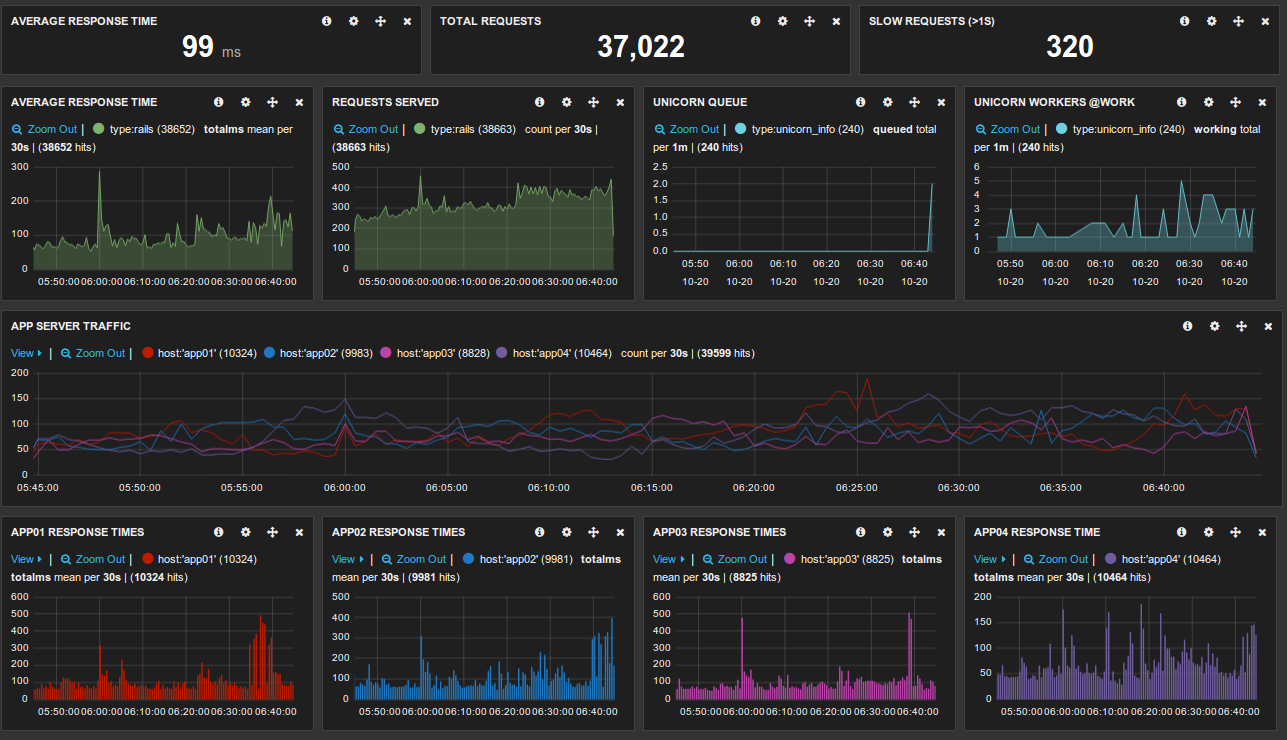The image size is (1287, 740).
Task: Click the 320 slow requests value
Action: click(x=1070, y=47)
